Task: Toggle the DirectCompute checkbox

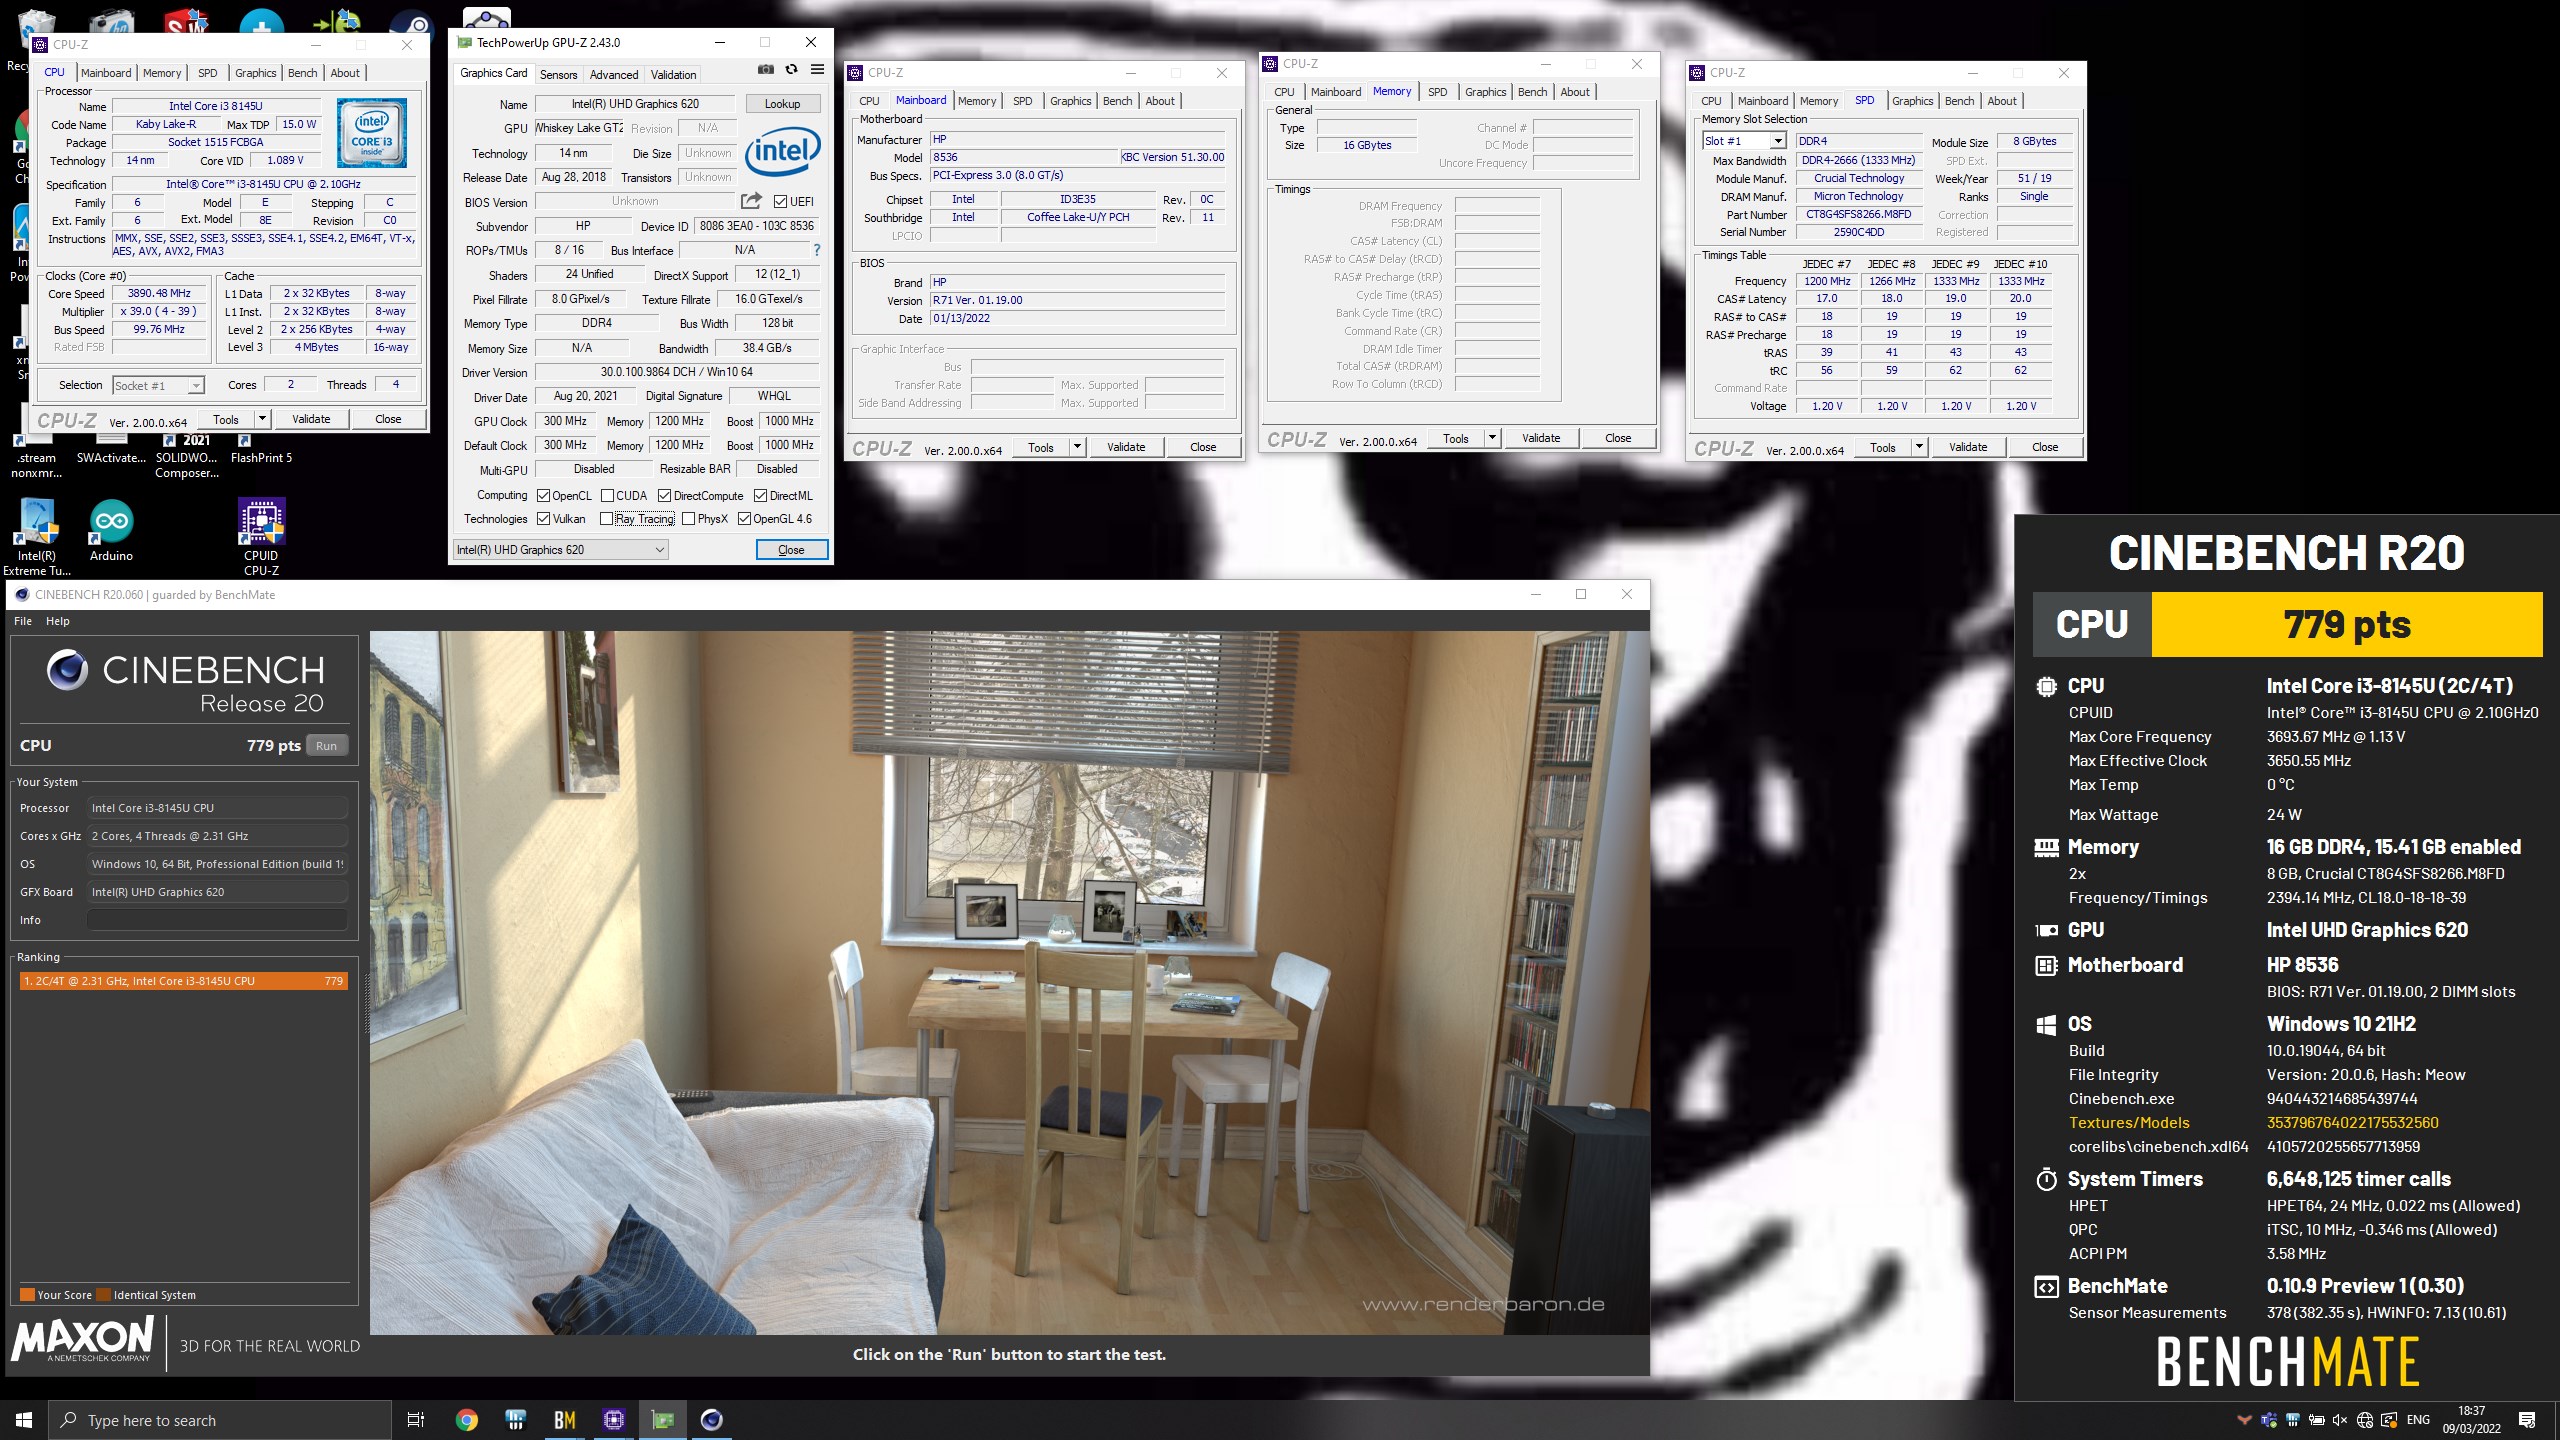Action: click(x=664, y=496)
